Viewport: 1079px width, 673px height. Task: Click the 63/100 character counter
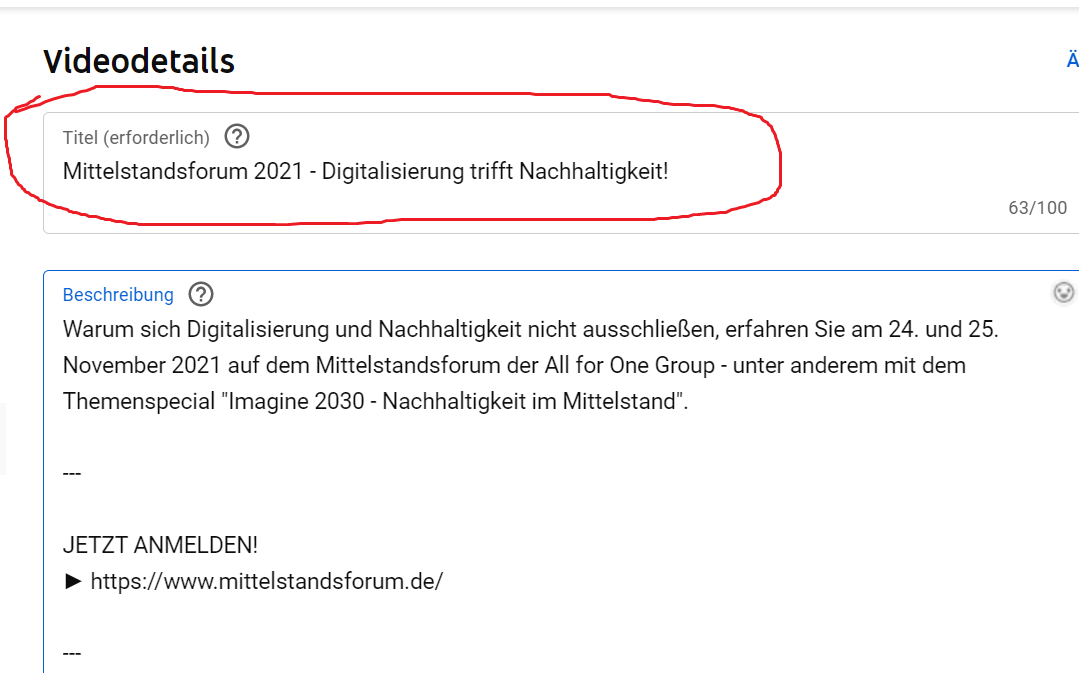[x=1037, y=208]
